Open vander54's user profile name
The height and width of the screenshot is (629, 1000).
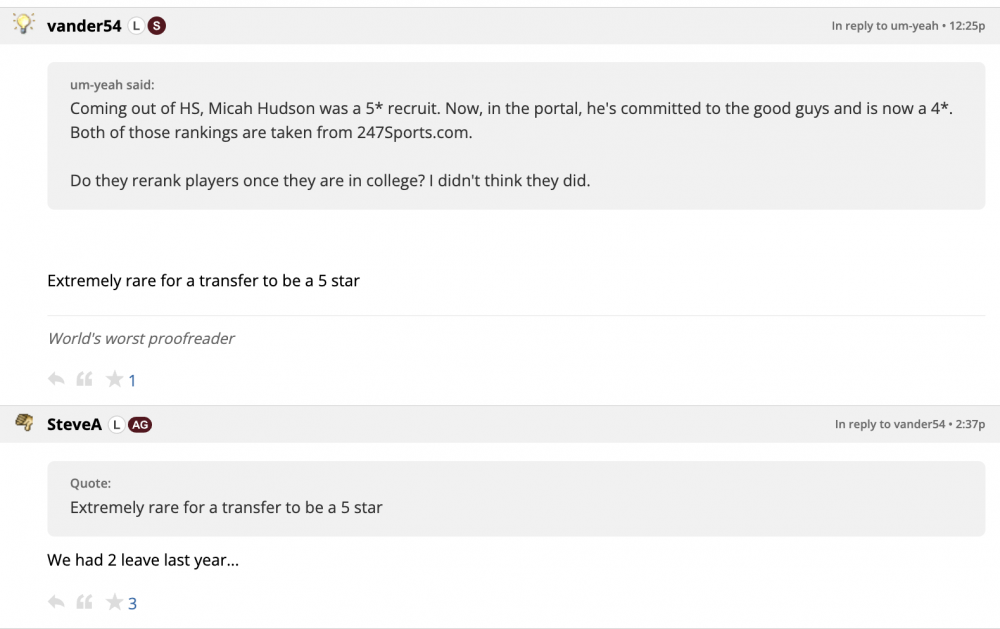point(84,26)
